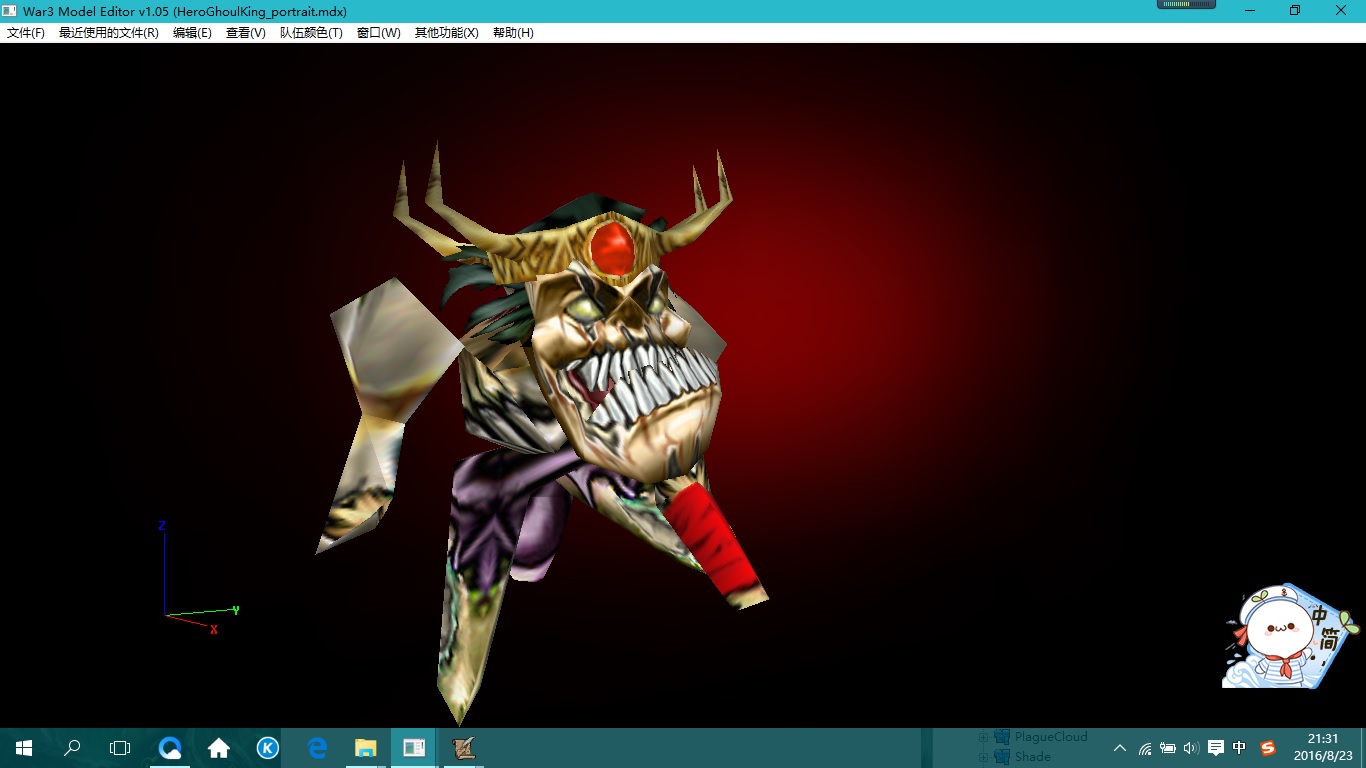Click the War3 Model Editor title bar icon
The height and width of the screenshot is (768, 1366).
point(10,11)
